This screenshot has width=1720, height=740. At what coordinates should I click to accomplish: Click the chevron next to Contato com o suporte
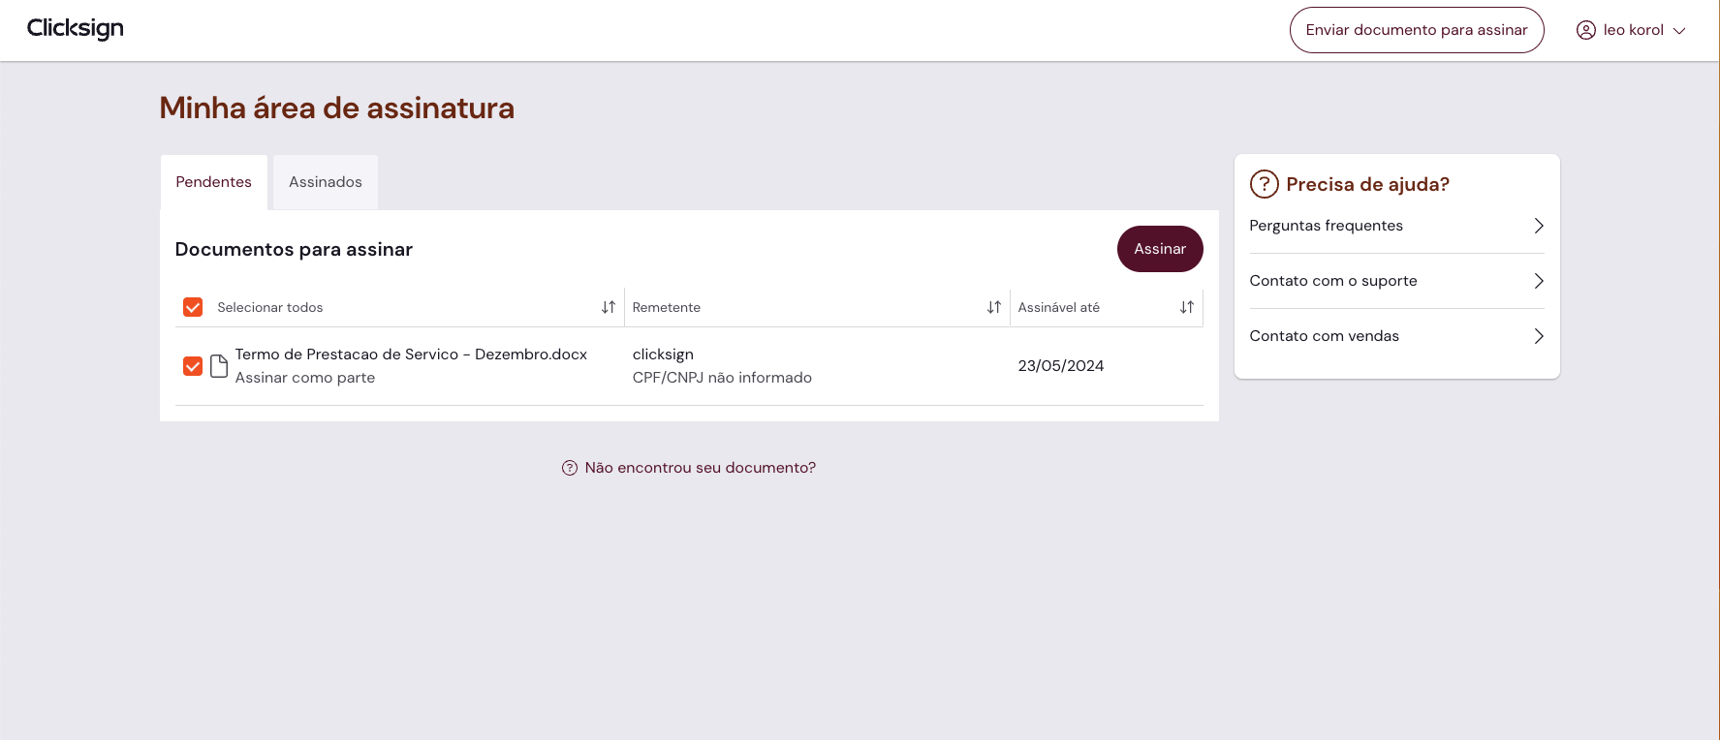coord(1537,281)
